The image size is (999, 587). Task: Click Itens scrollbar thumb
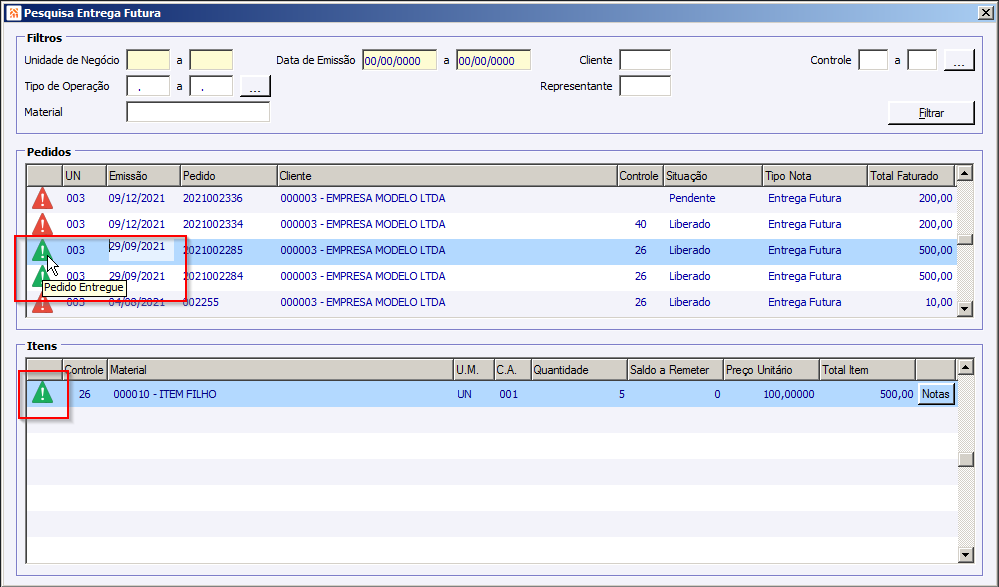point(965,459)
